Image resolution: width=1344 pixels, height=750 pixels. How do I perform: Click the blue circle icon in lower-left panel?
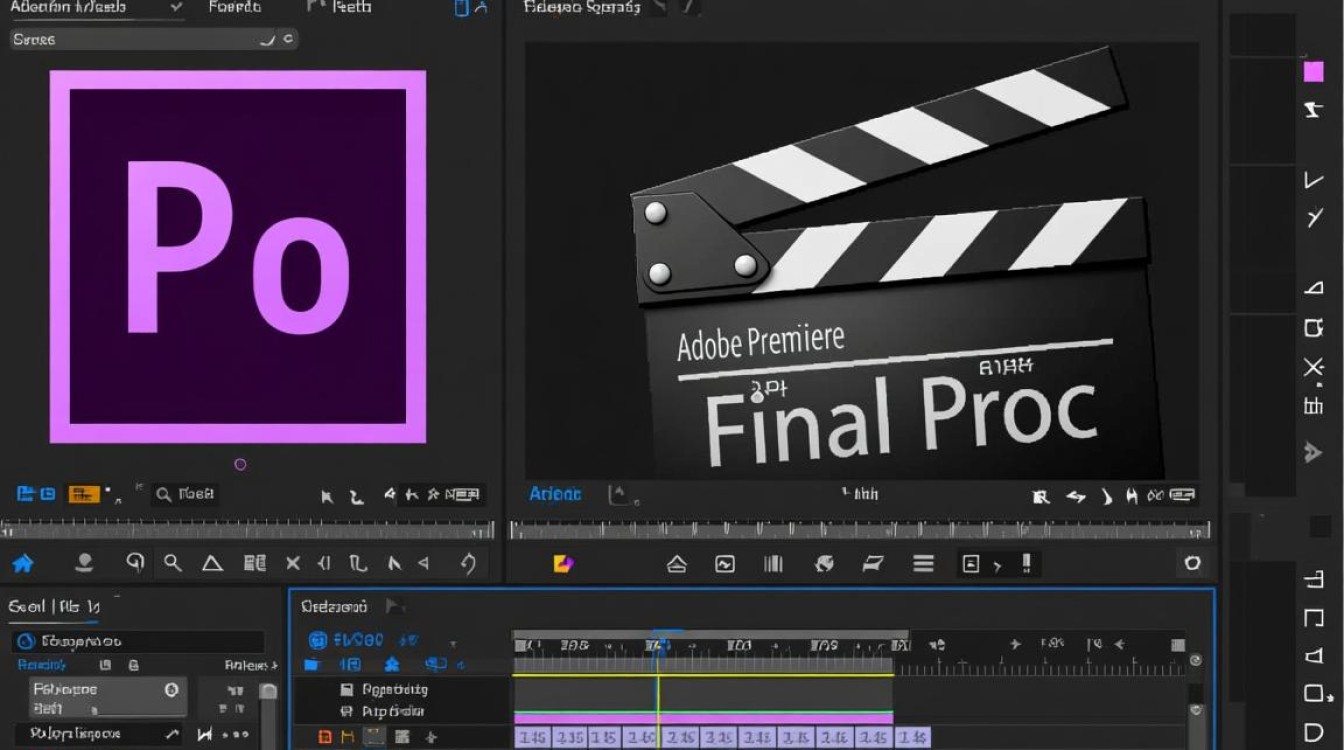point(27,641)
